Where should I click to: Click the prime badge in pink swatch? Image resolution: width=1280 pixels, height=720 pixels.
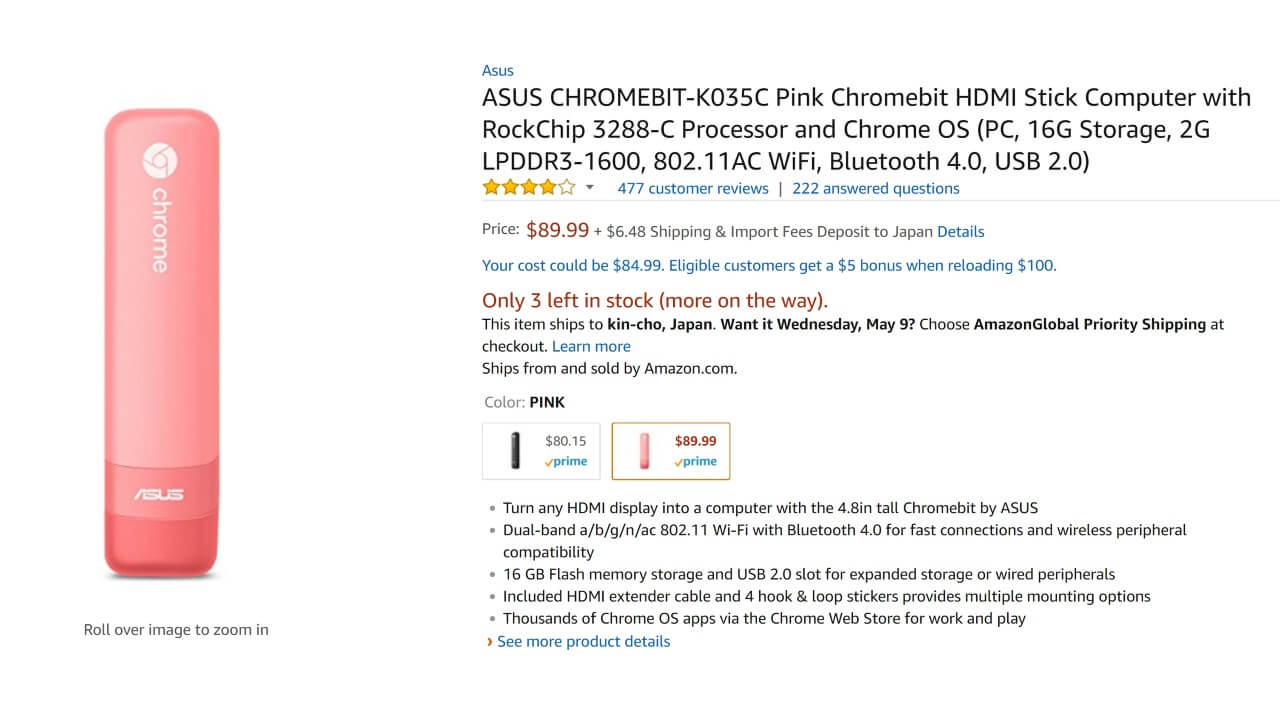click(x=695, y=462)
